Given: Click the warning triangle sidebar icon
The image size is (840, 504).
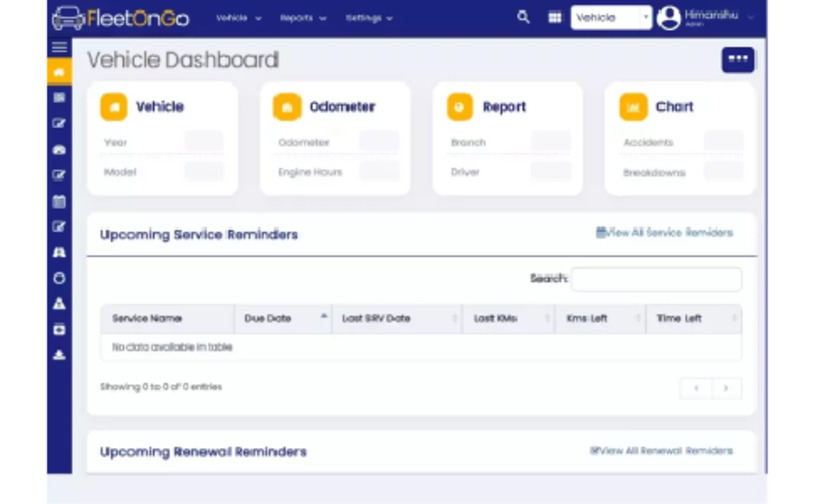Looking at the screenshot, I should (x=59, y=304).
